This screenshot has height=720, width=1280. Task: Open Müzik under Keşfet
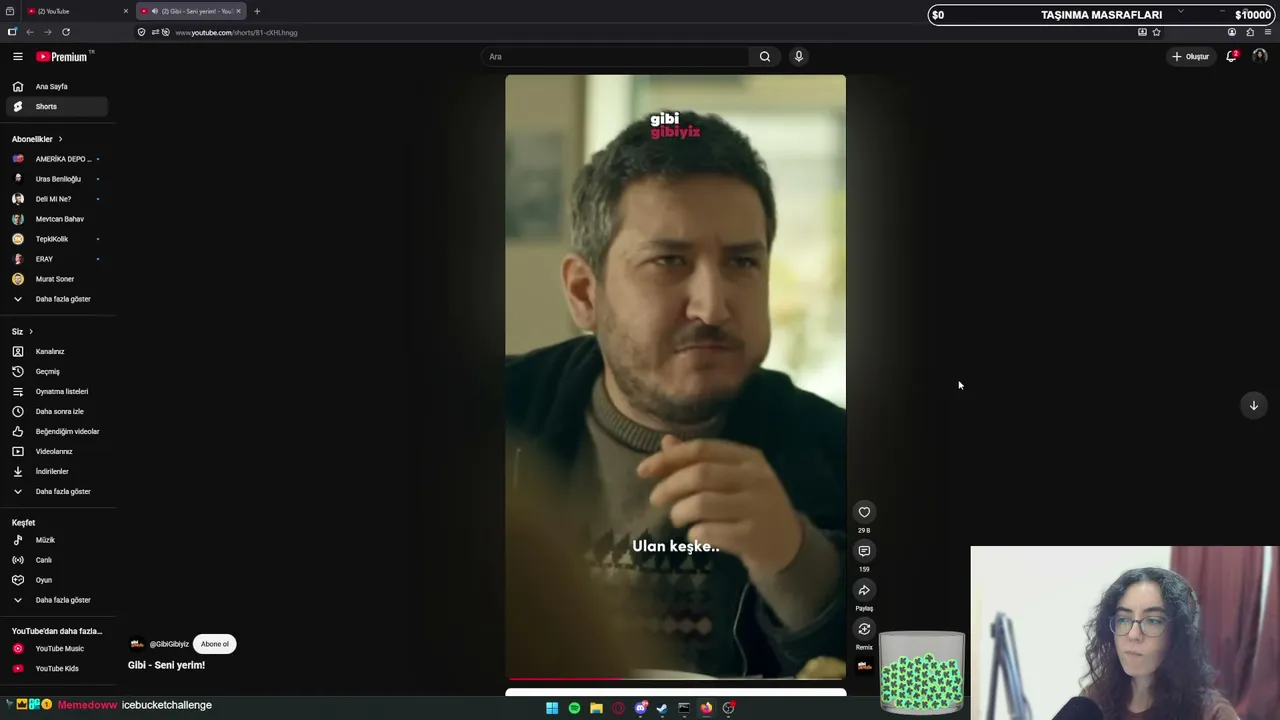click(56, 540)
